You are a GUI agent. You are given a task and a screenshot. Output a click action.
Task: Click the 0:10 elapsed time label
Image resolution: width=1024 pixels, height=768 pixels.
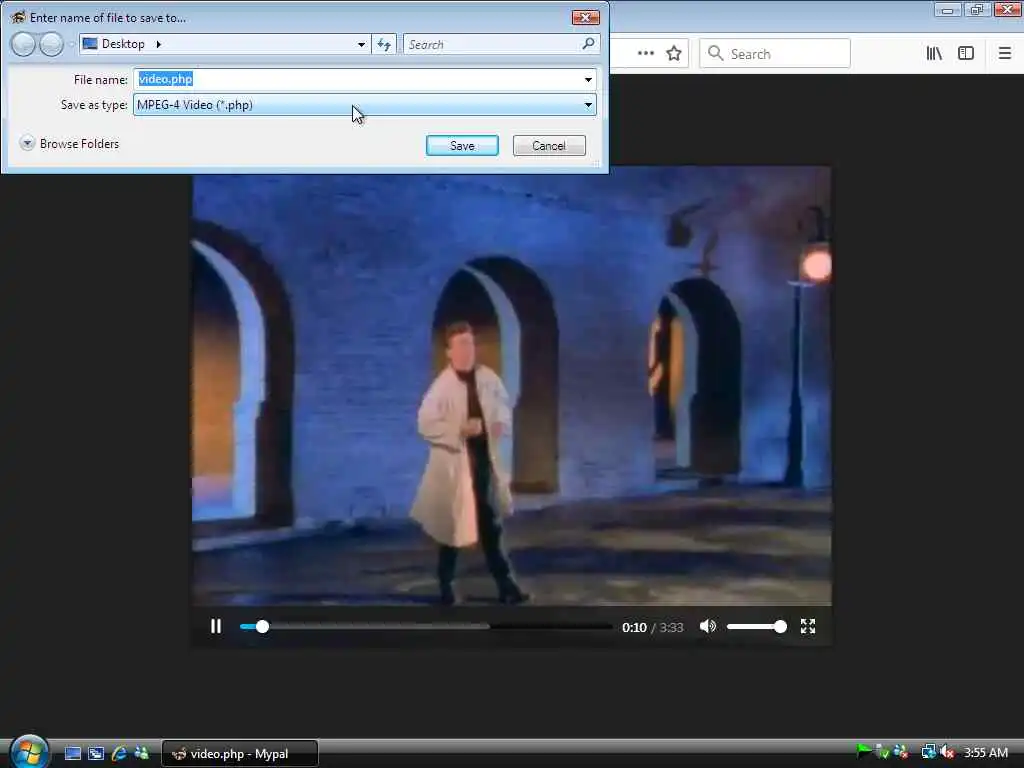point(634,628)
